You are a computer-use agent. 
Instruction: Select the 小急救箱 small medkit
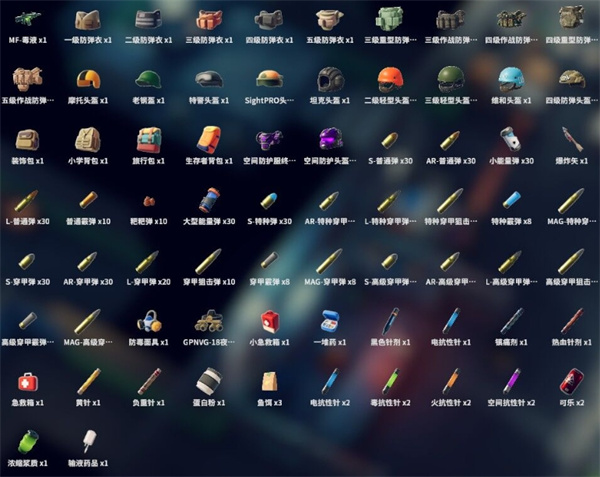pyautogui.click(x=270, y=321)
